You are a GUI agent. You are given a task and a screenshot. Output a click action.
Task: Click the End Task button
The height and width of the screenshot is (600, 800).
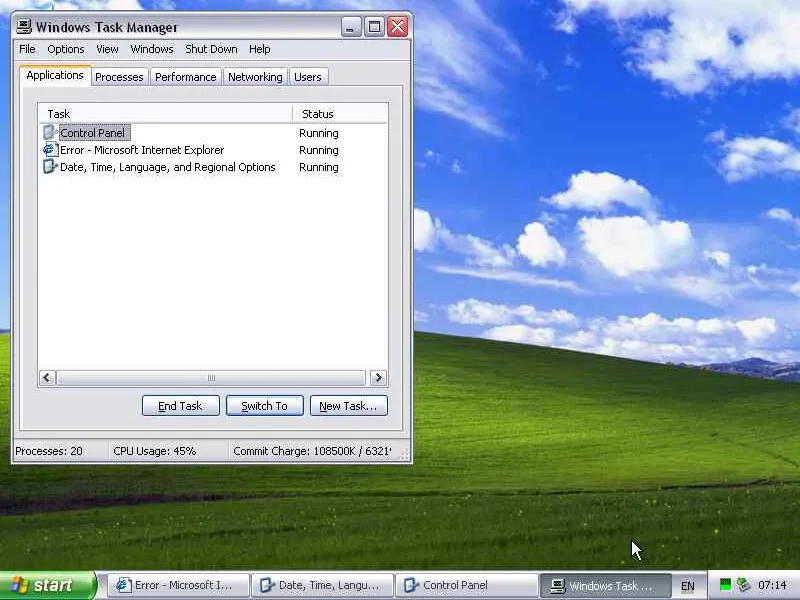tap(181, 406)
